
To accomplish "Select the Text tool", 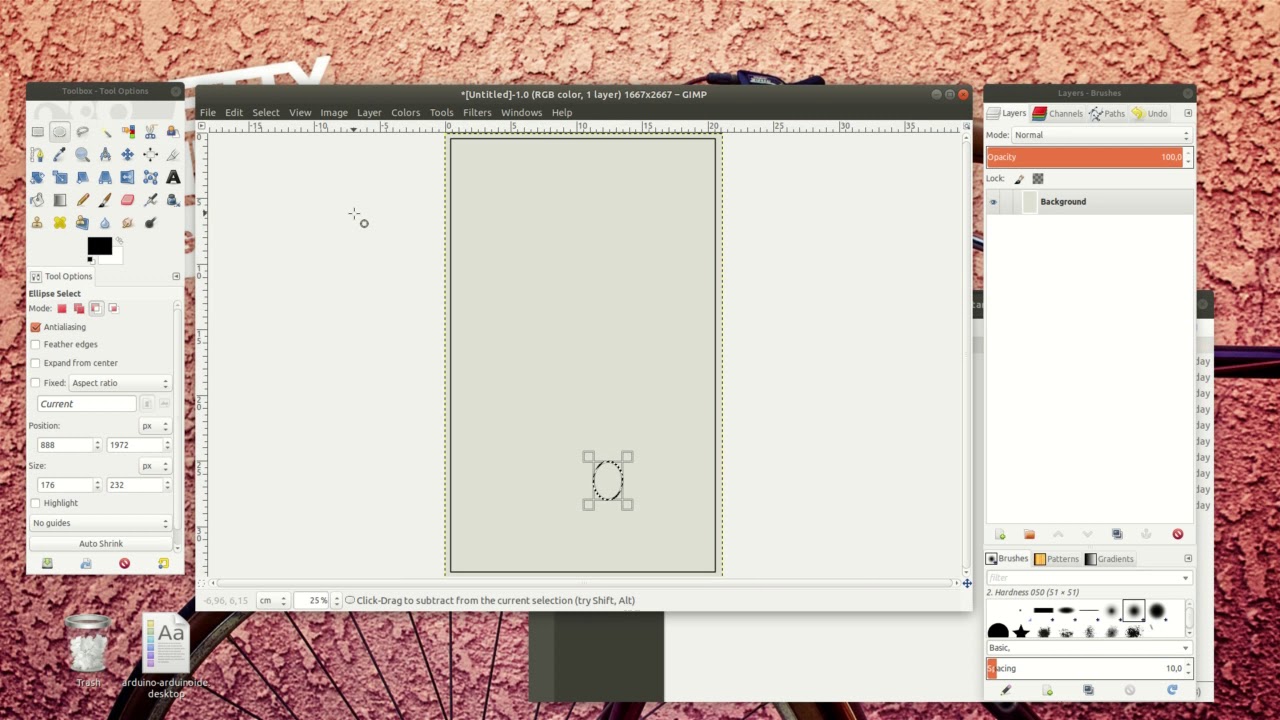I will click(x=173, y=177).
